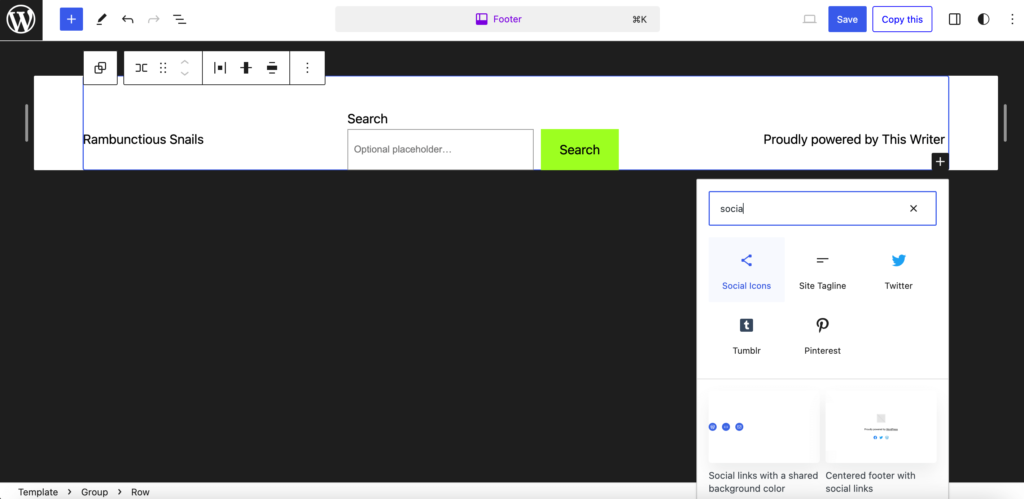Image resolution: width=1024 pixels, height=499 pixels.
Task: Open the change items justification control
Action: pyautogui.click(x=220, y=68)
